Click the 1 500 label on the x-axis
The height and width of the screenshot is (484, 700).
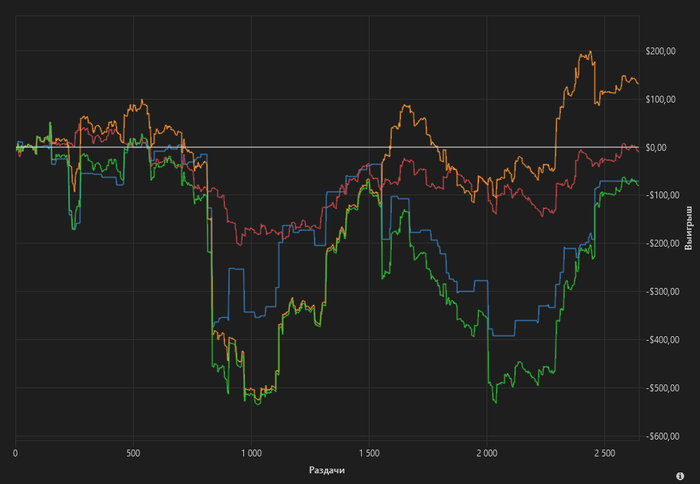(x=369, y=454)
